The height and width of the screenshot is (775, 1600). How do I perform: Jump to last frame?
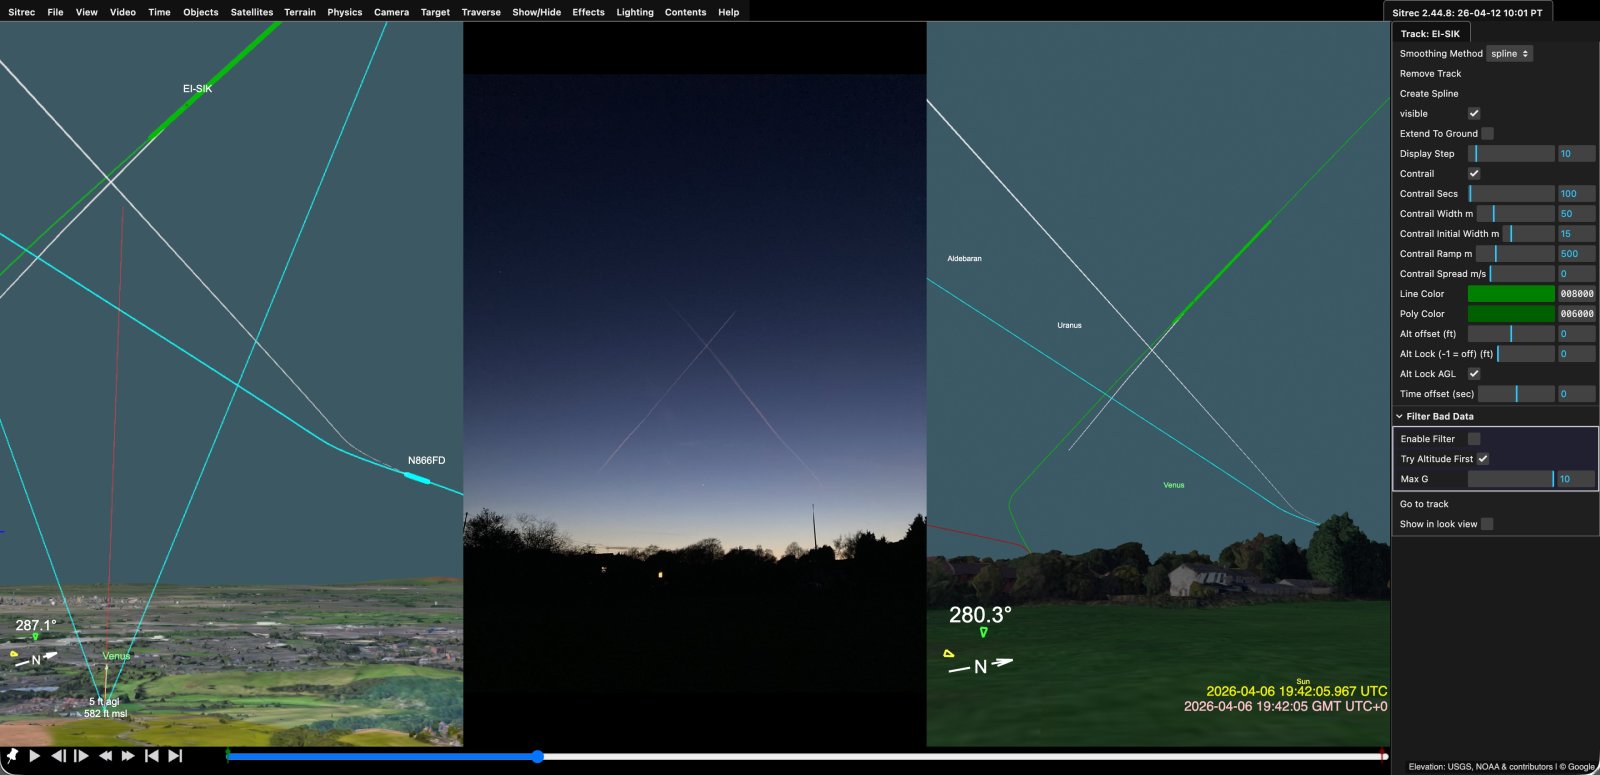[x=175, y=756]
